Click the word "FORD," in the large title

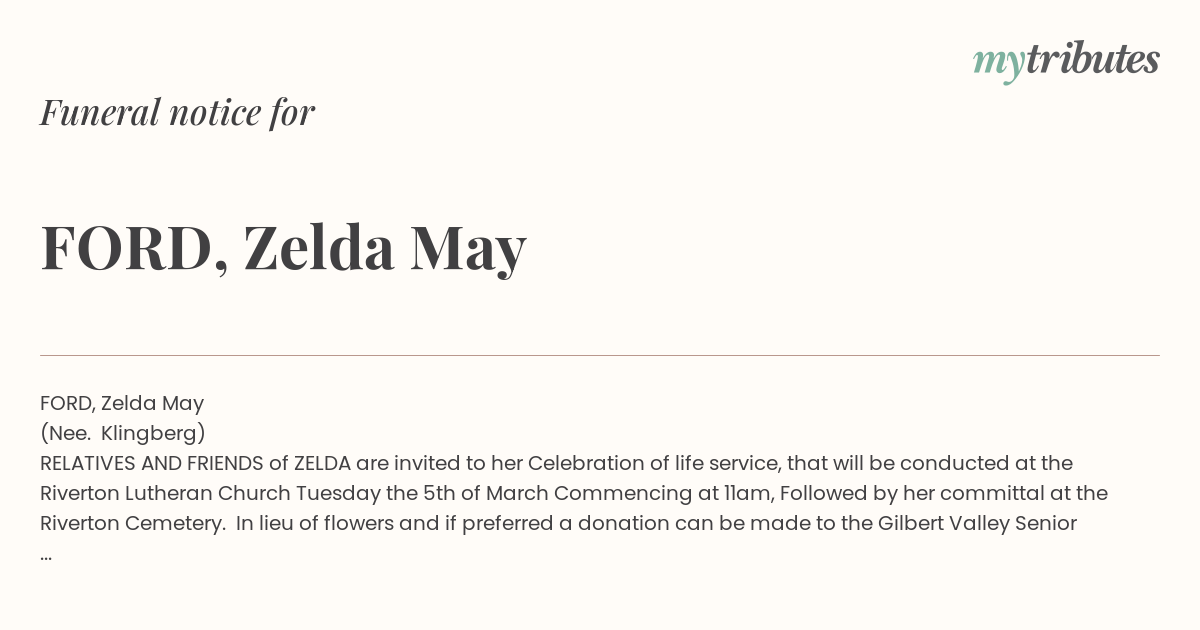pos(135,250)
